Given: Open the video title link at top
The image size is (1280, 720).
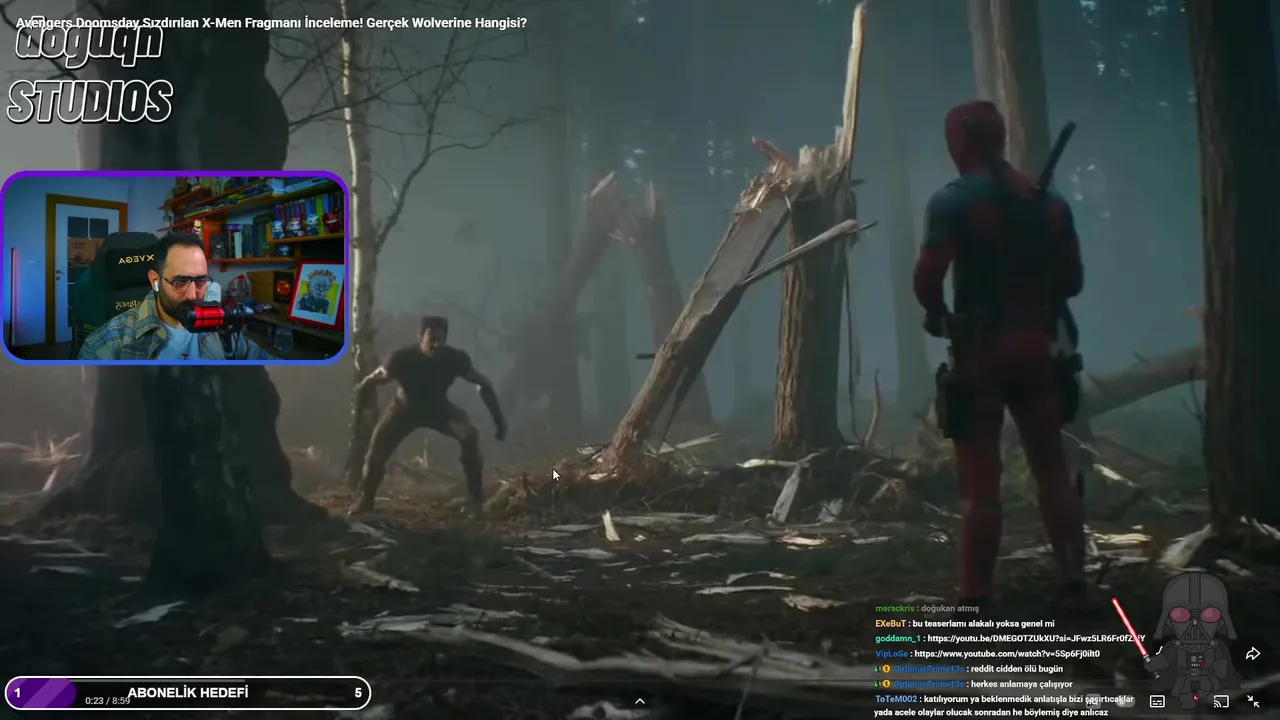Looking at the screenshot, I should point(271,22).
